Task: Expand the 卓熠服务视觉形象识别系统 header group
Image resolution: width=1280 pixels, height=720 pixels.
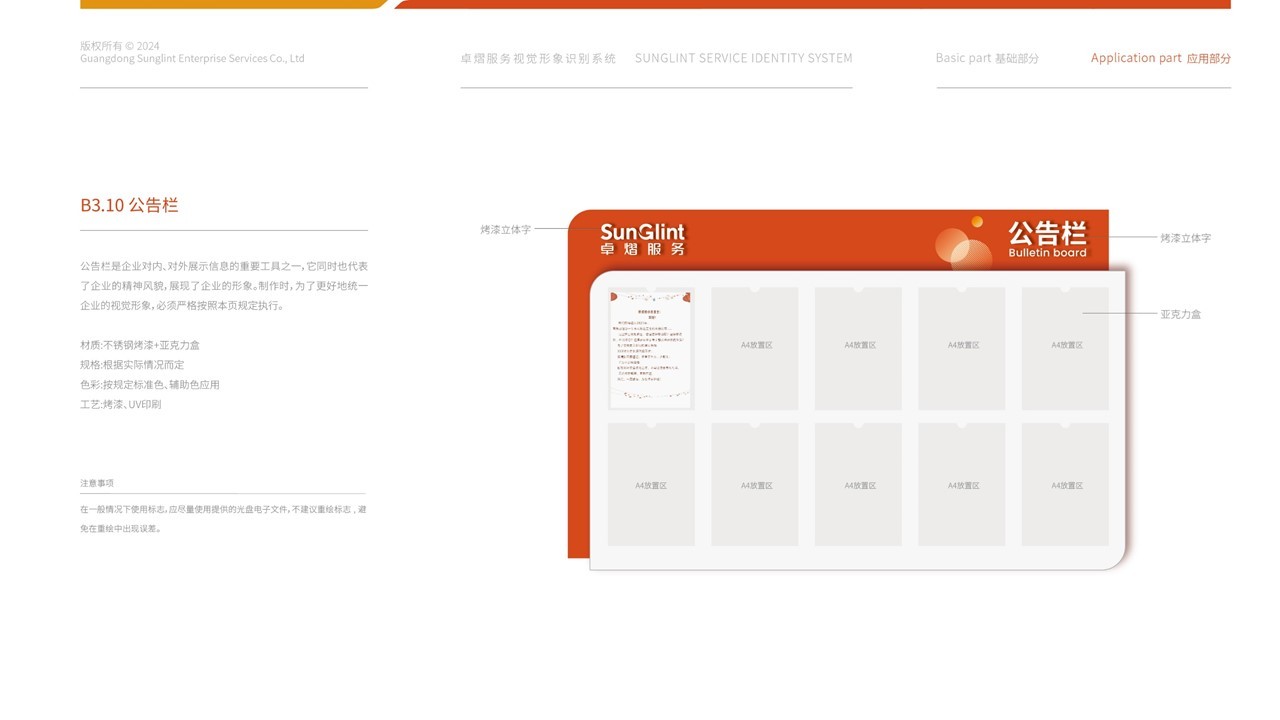Action: pos(540,58)
